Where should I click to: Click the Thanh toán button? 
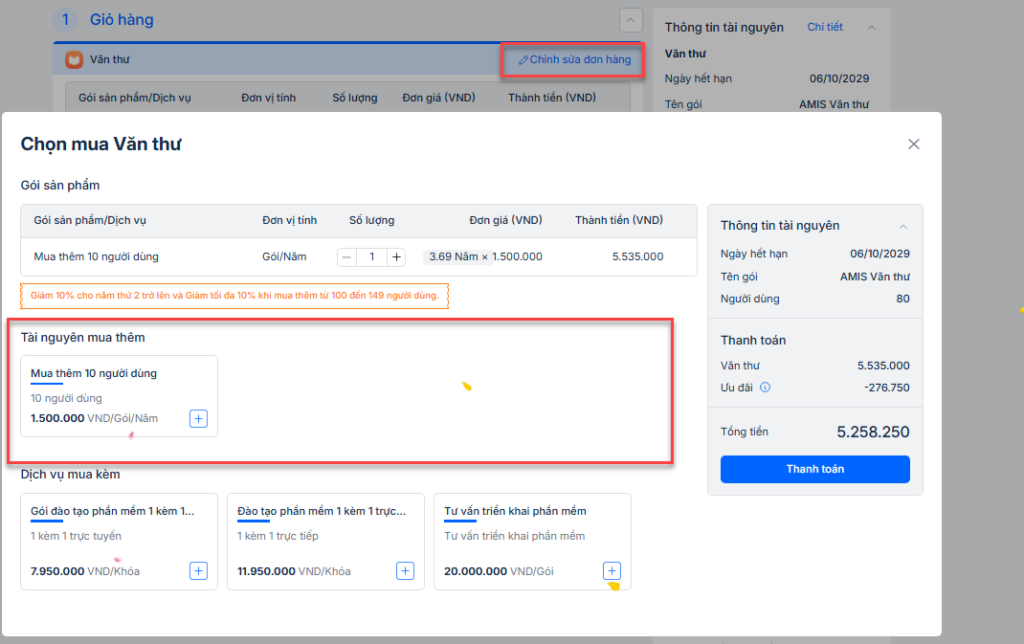(x=815, y=469)
